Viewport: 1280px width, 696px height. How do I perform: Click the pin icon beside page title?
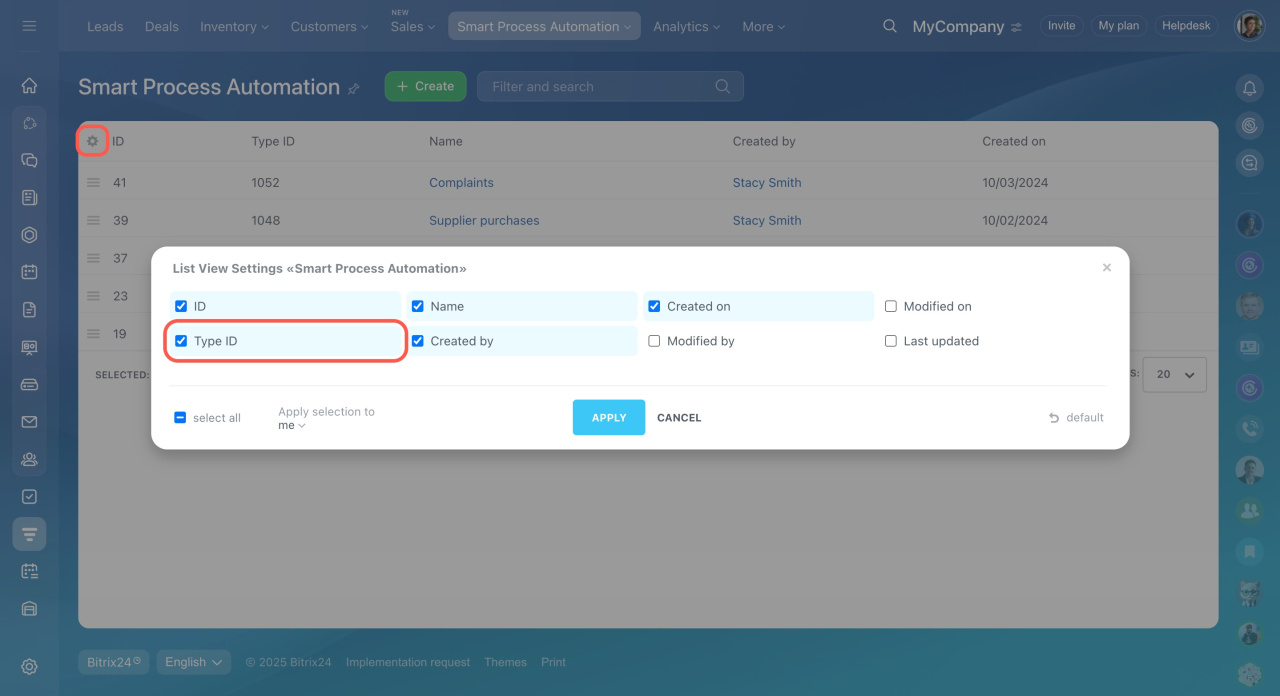point(354,89)
